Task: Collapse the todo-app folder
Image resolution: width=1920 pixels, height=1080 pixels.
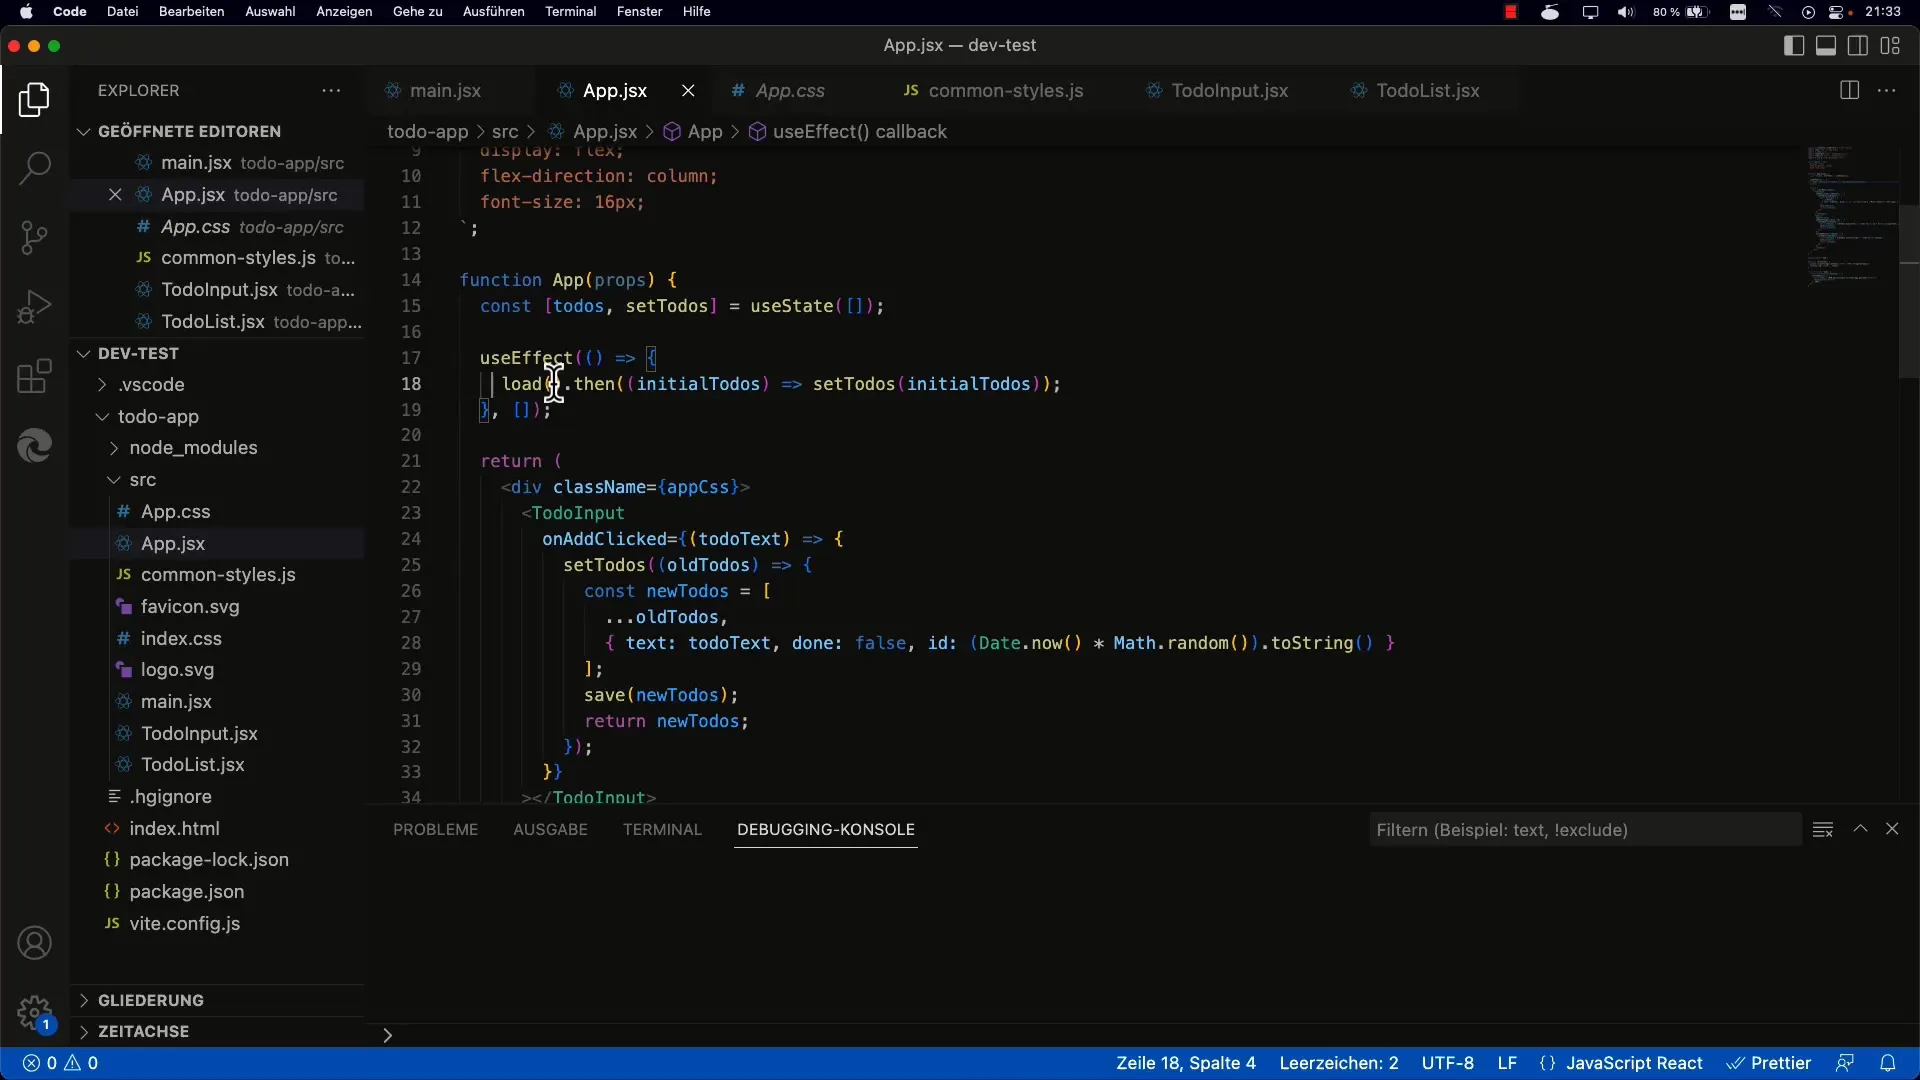Action: click(158, 416)
